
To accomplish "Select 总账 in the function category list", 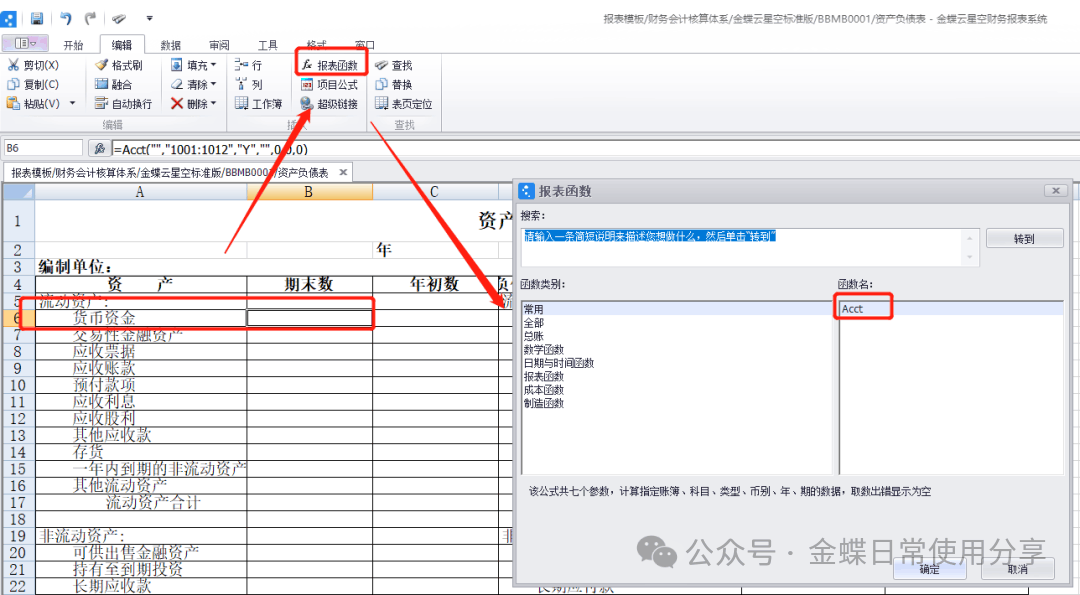I will click(x=534, y=337).
